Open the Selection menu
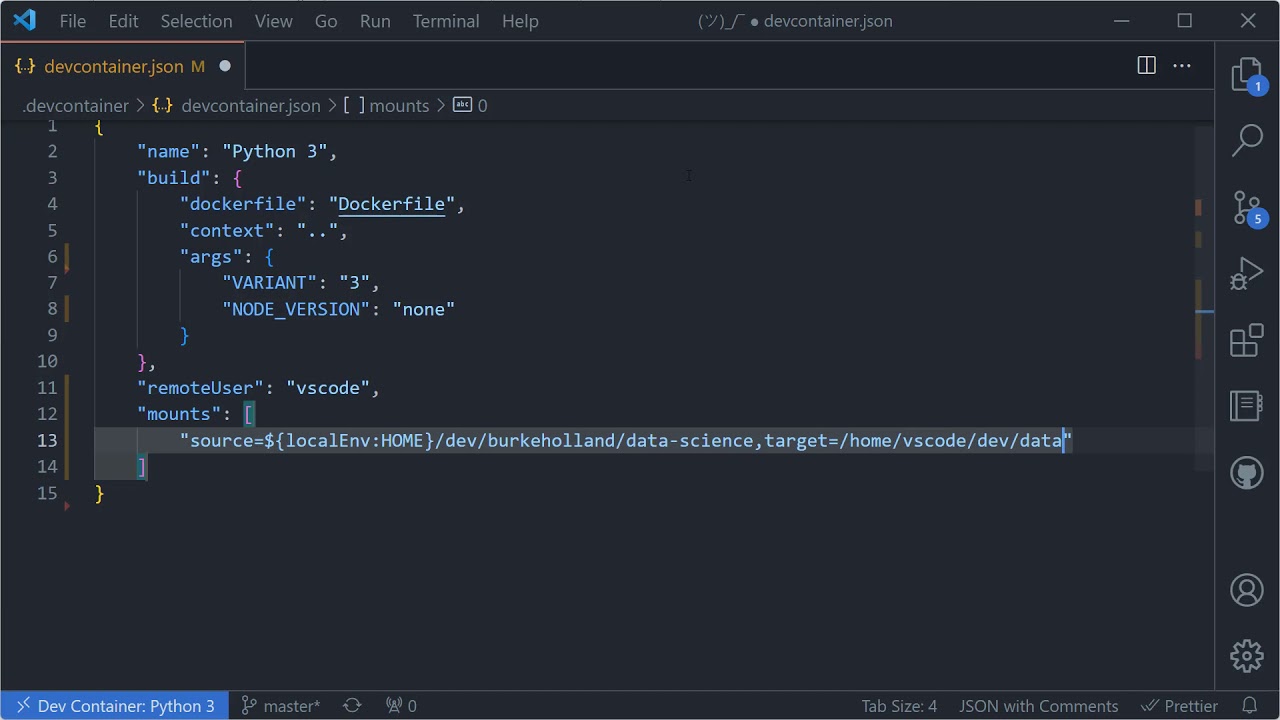 [196, 21]
